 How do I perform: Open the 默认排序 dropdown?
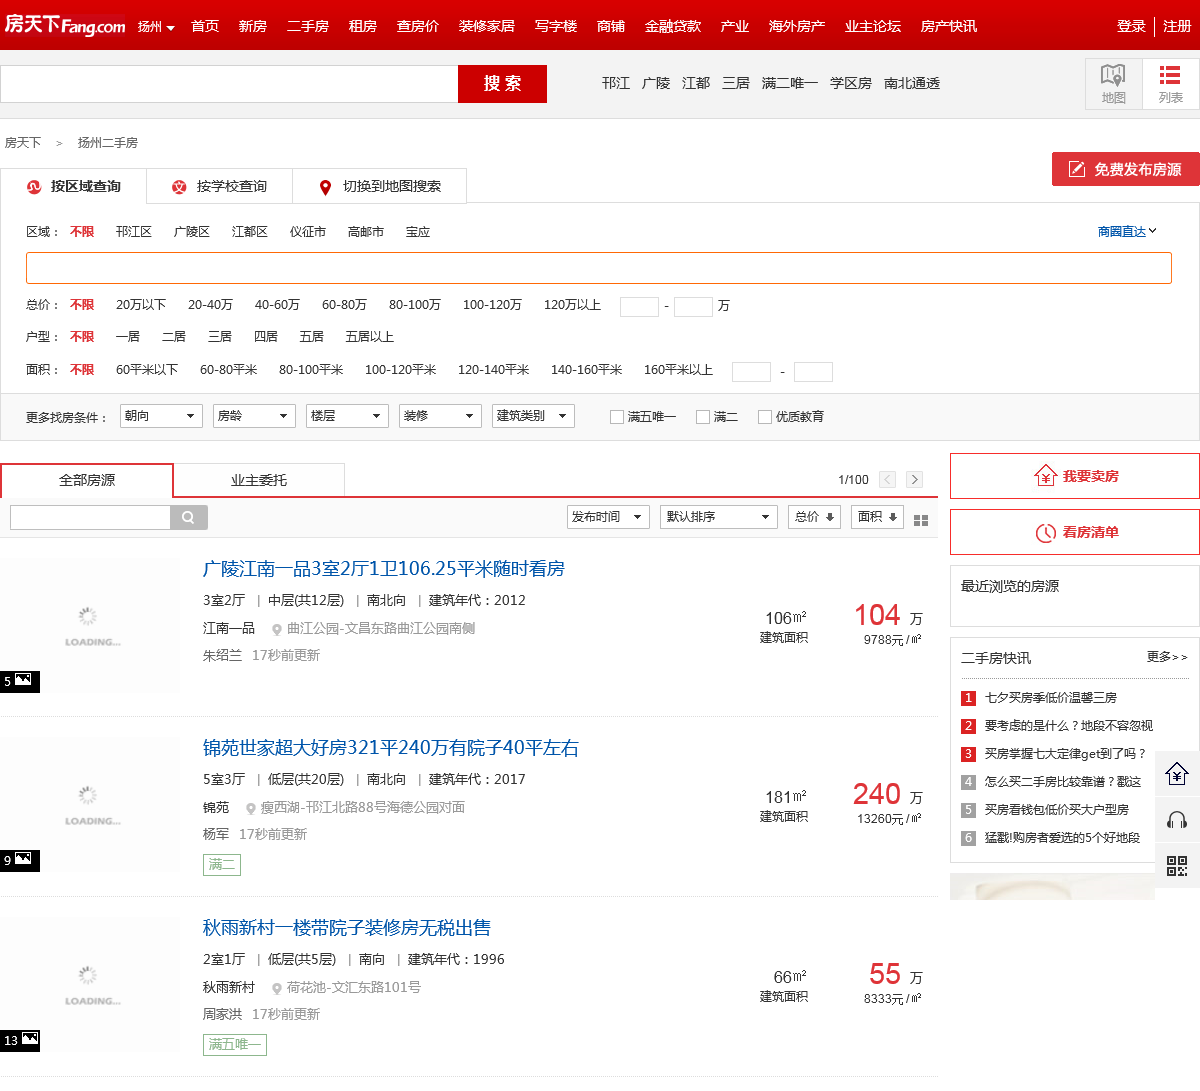coord(718,517)
